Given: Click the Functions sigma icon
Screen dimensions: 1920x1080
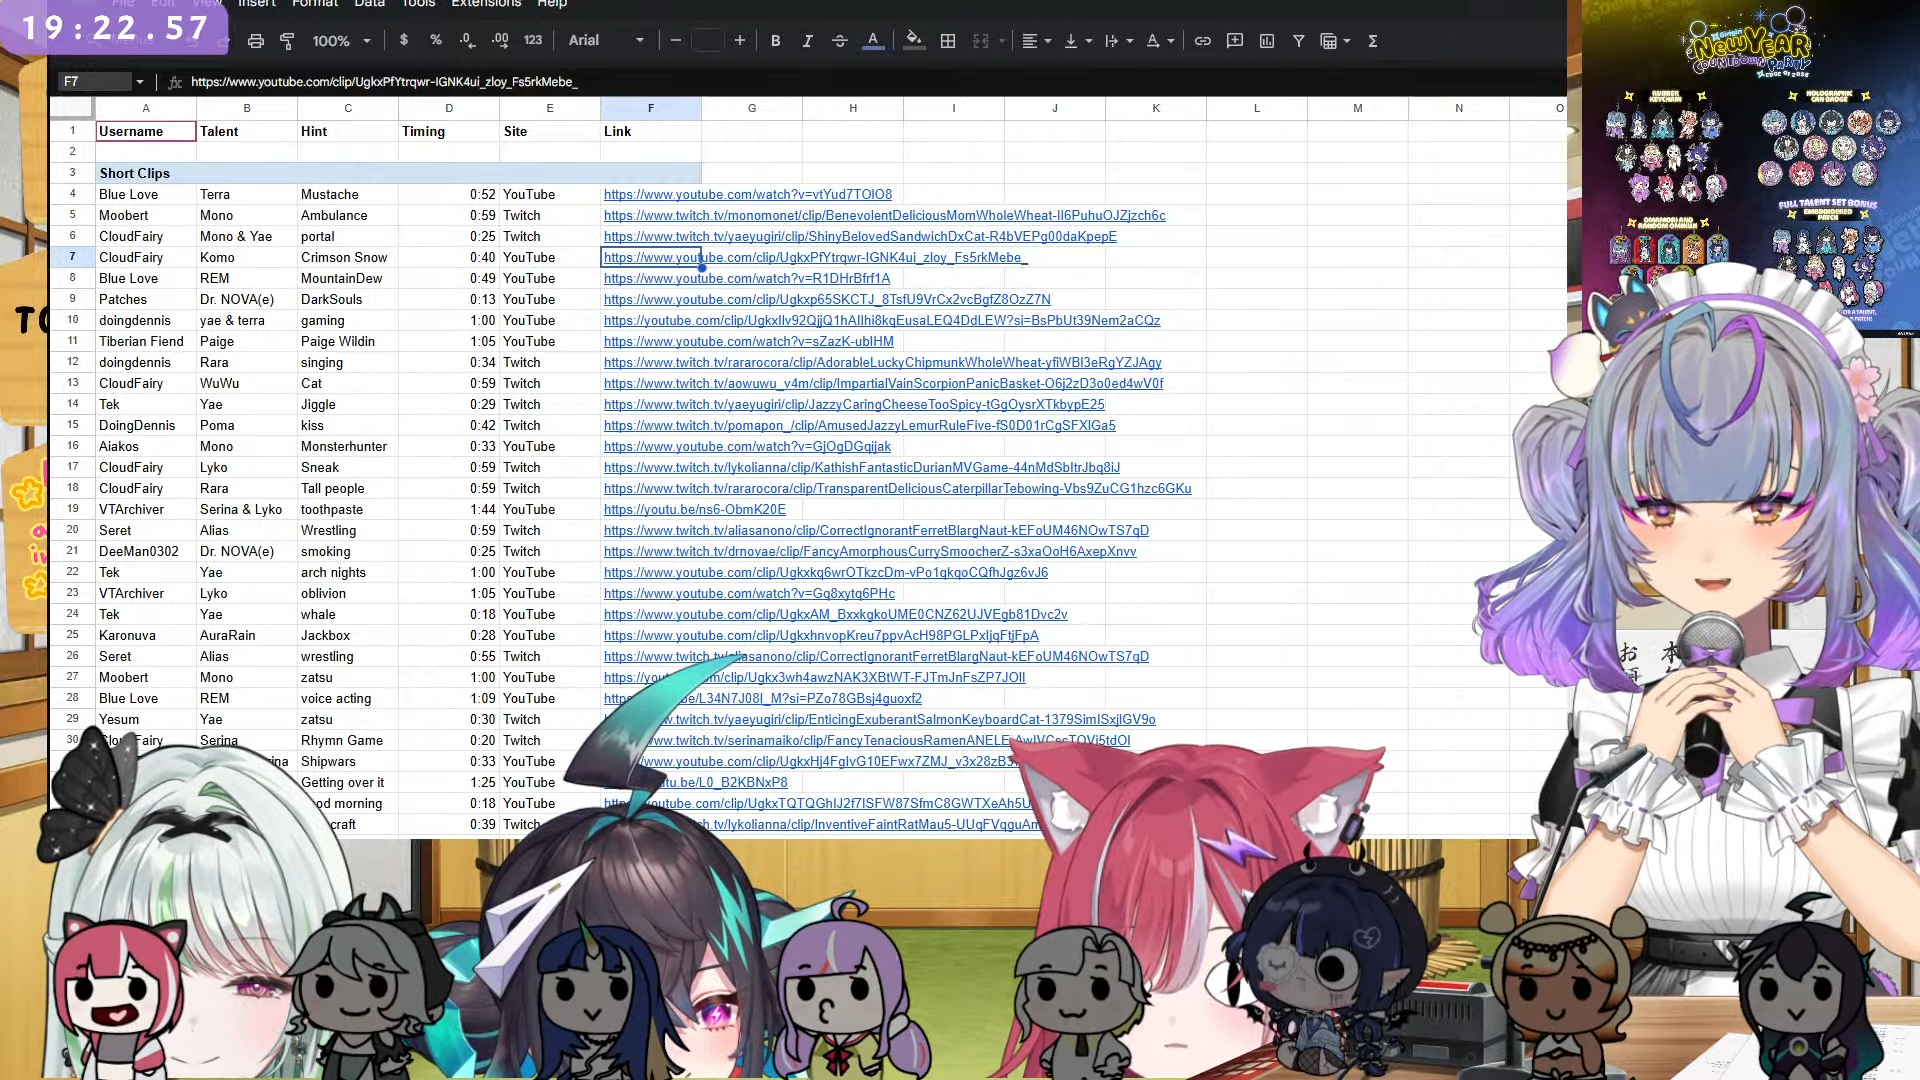Looking at the screenshot, I should point(1373,41).
